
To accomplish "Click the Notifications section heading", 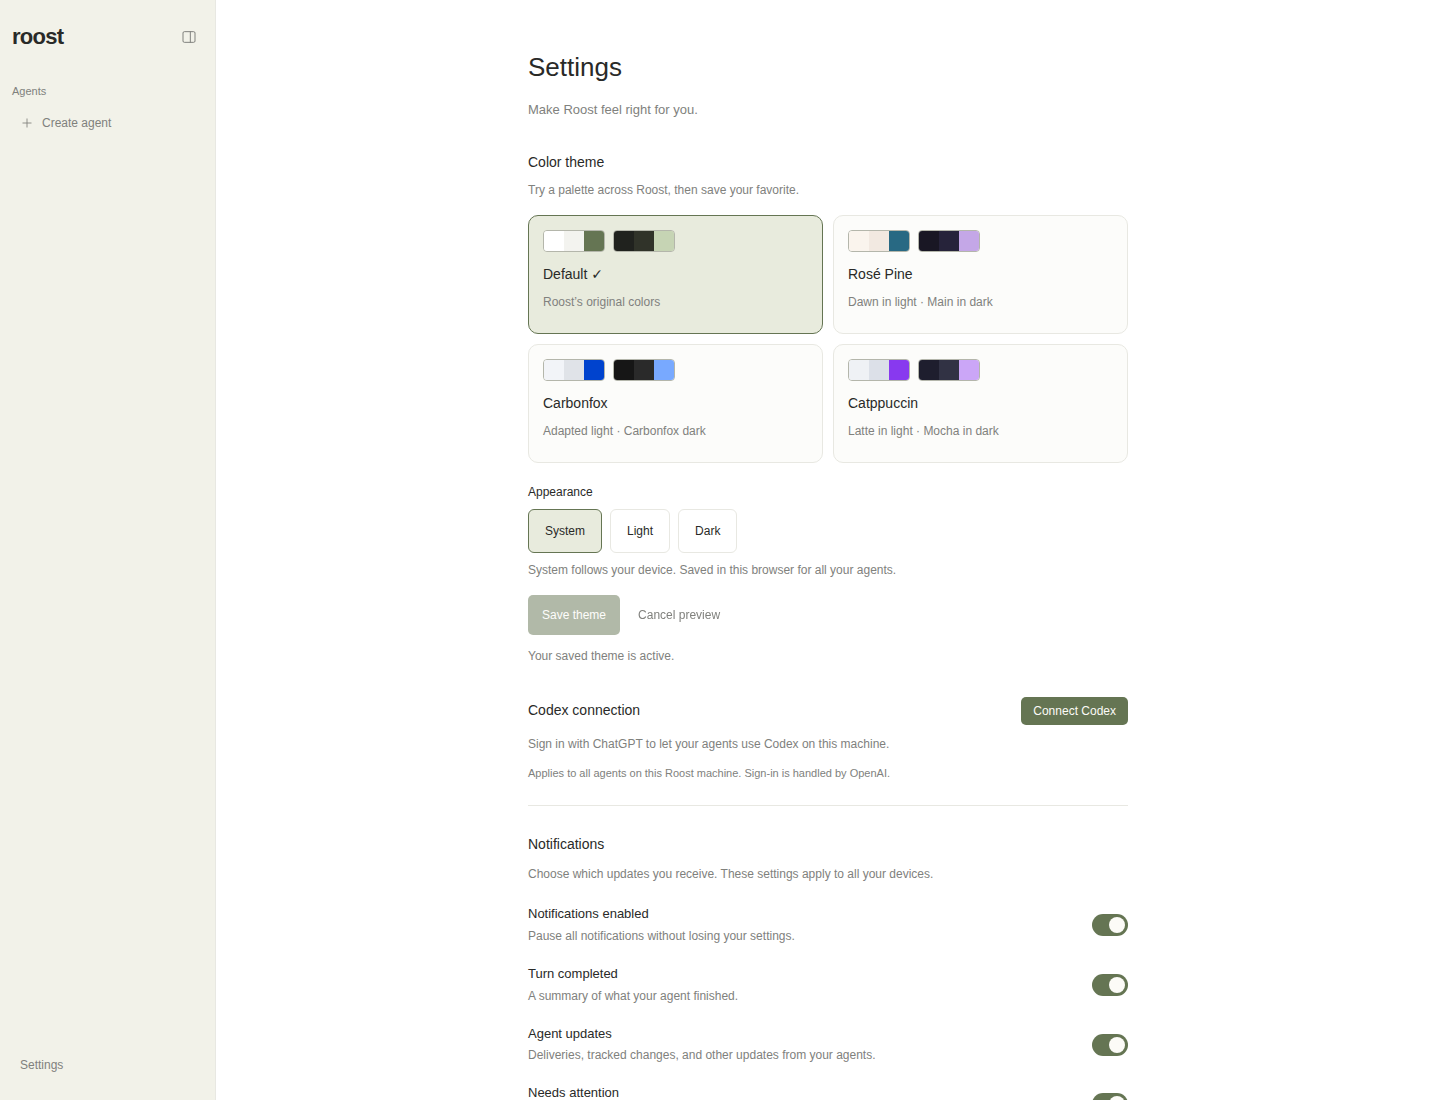I will click(x=566, y=844).
